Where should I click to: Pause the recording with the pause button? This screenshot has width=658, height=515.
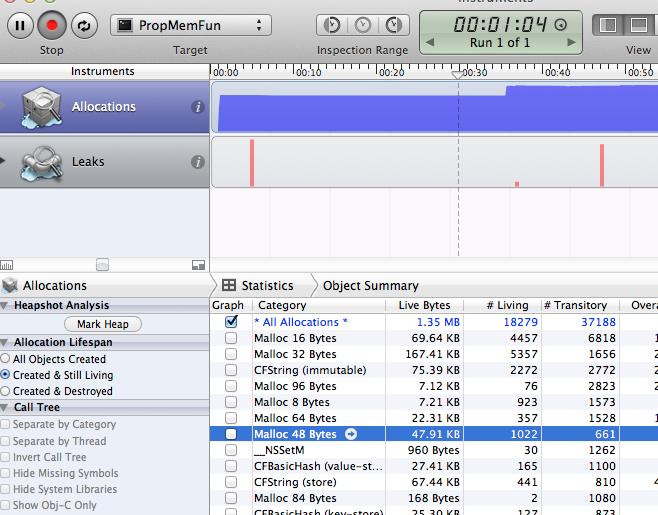21,25
